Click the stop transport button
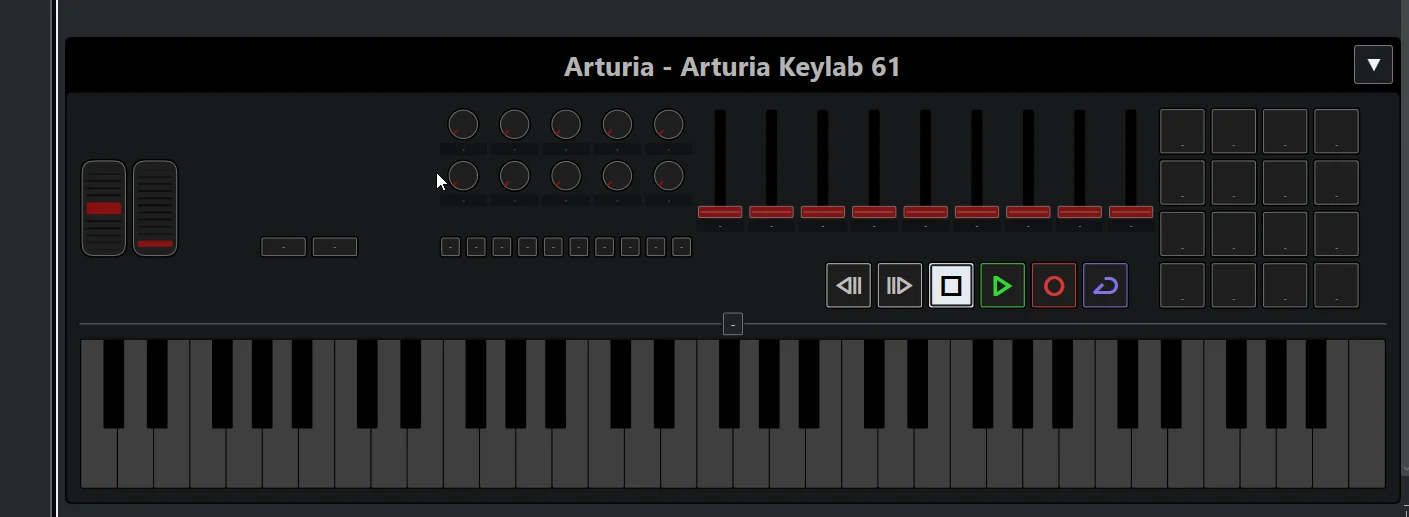This screenshot has height=517, width=1409. (951, 286)
